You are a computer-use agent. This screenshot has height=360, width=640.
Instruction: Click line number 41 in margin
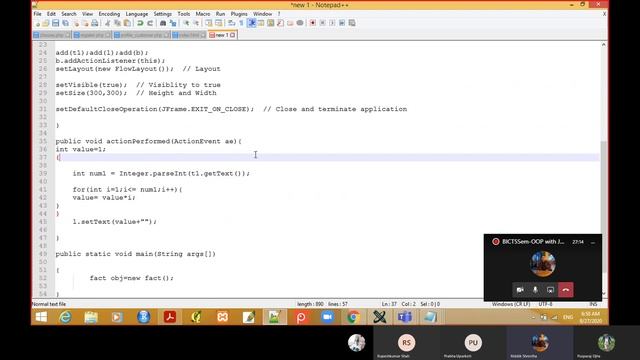click(x=43, y=189)
